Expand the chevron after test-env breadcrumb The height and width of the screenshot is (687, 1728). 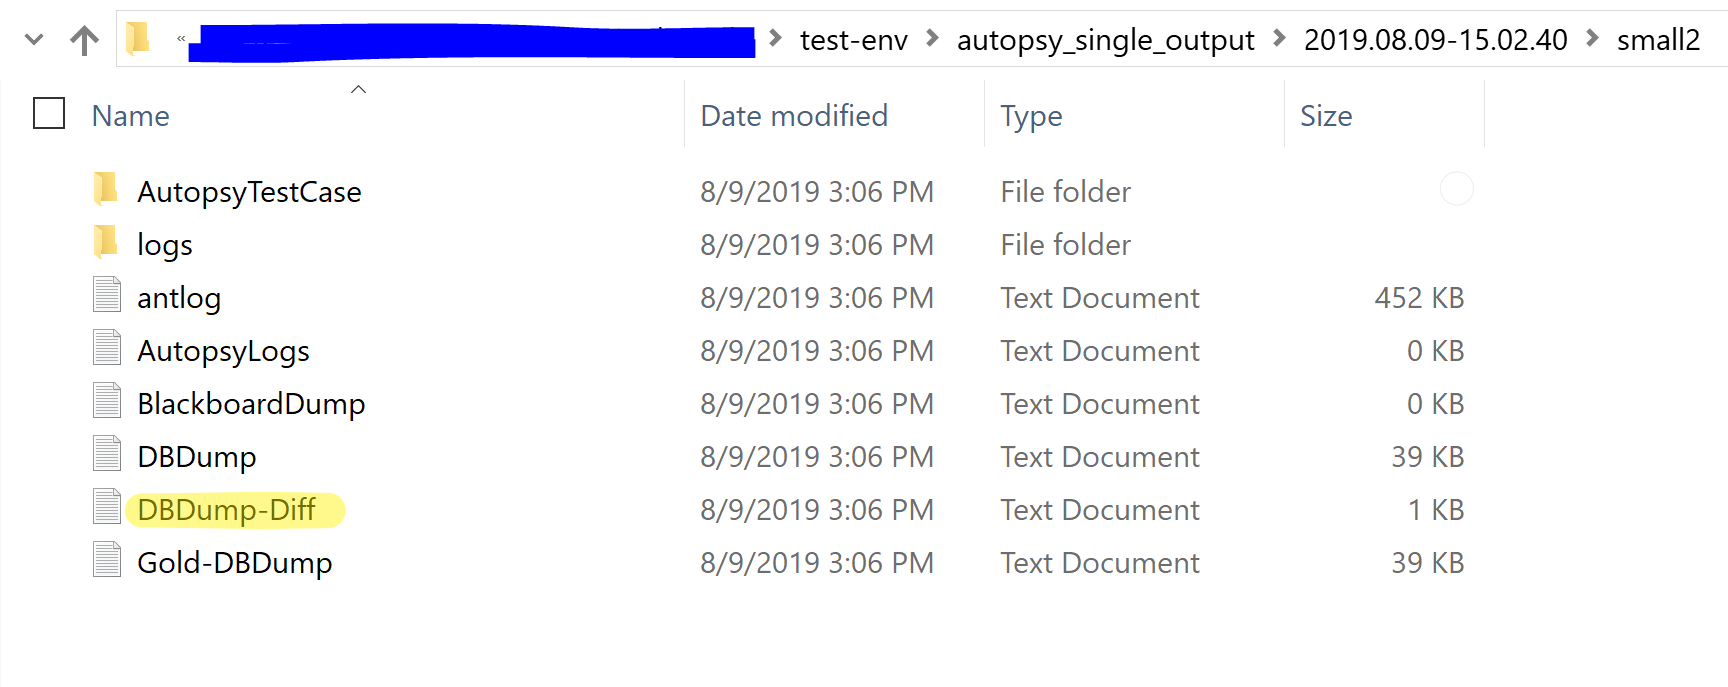tap(932, 39)
